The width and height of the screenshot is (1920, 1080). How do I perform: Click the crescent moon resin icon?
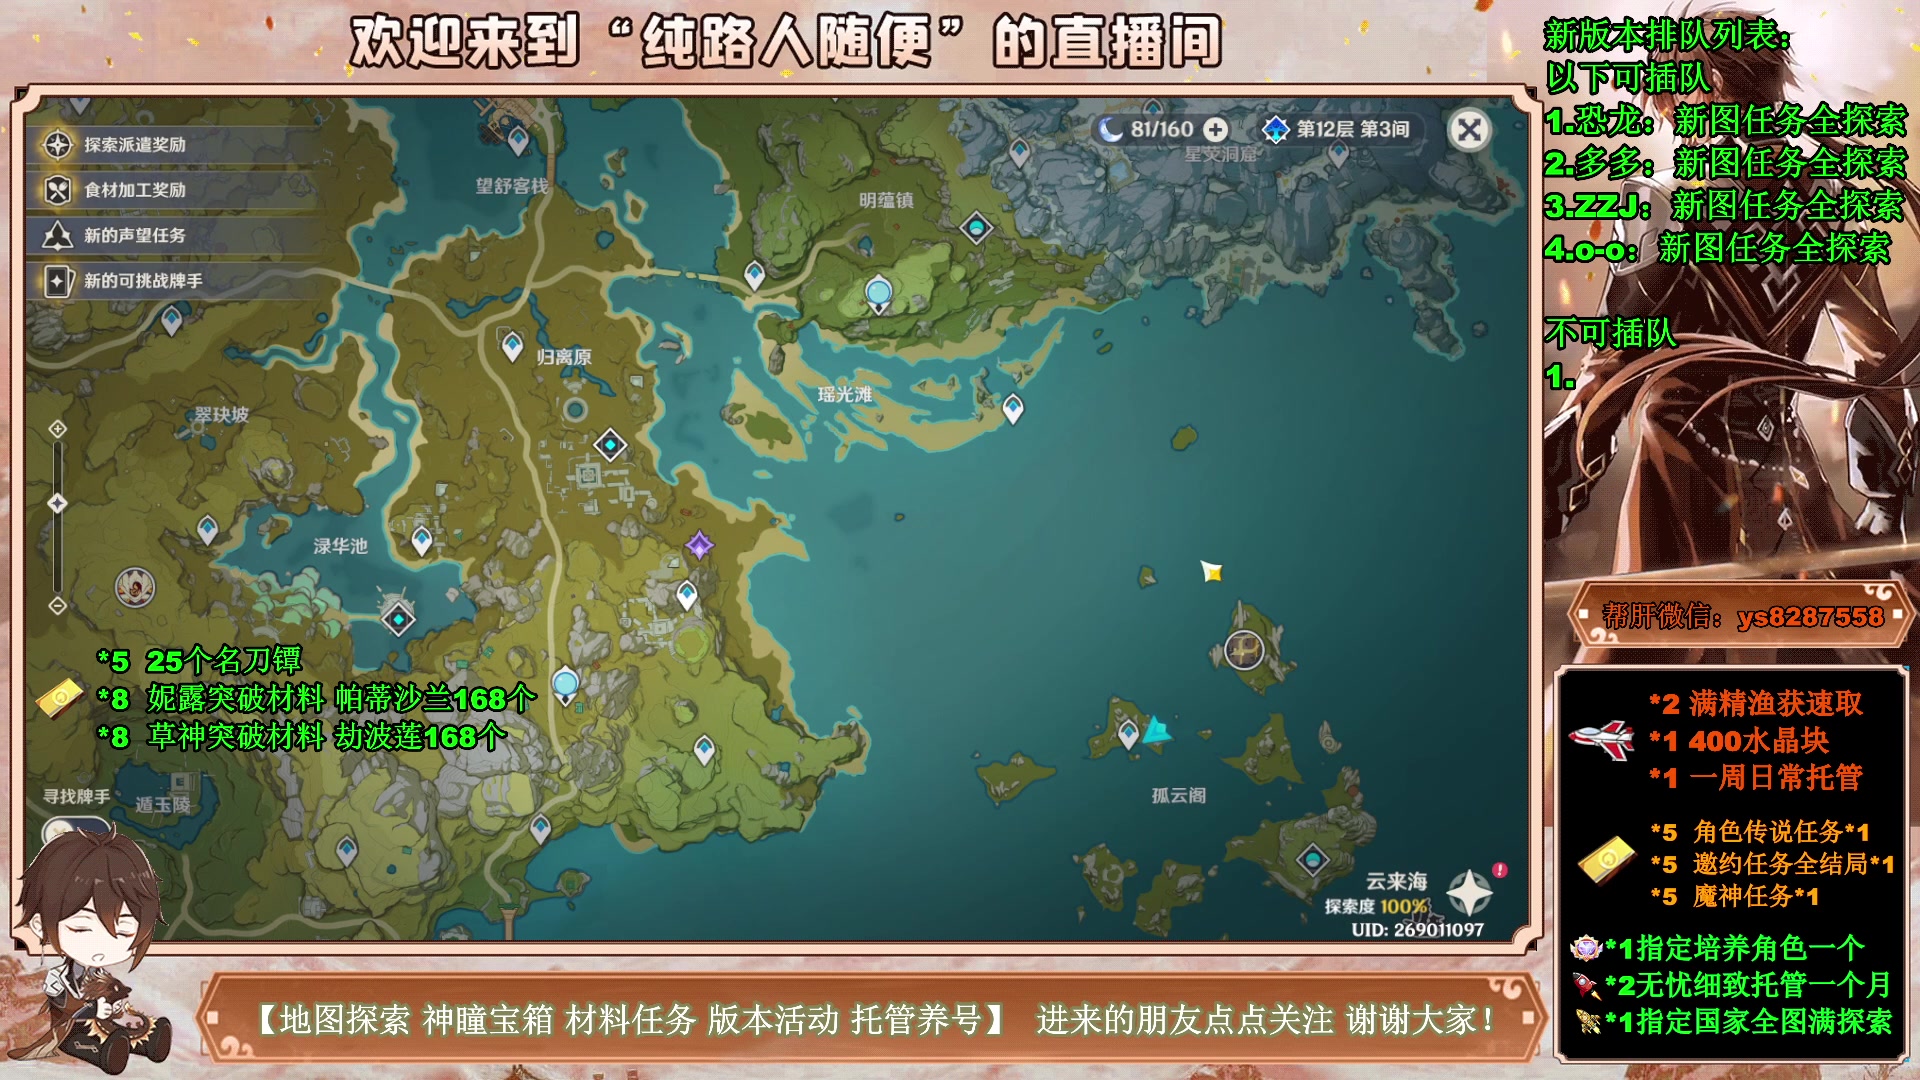pyautogui.click(x=1110, y=129)
